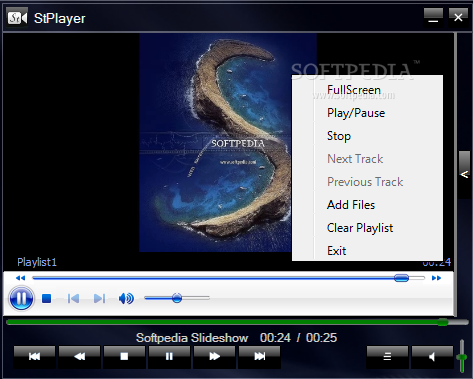Click the StPlayer app logo icon
The width and height of the screenshot is (473, 379).
click(17, 18)
